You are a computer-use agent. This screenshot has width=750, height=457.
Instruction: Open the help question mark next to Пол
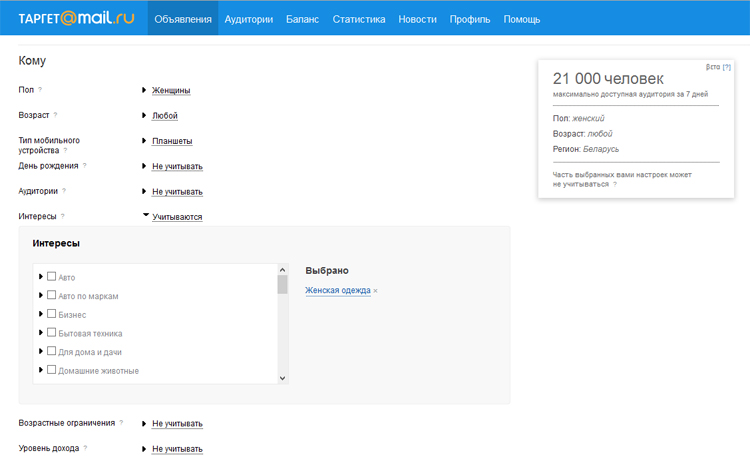[40, 89]
